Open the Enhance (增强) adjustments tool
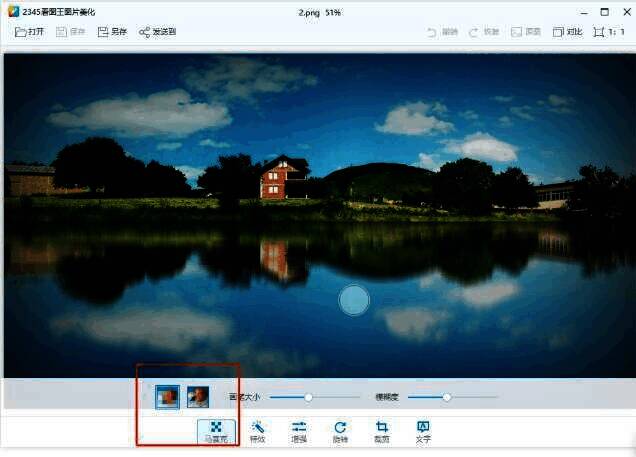The image size is (636, 457). pyautogui.click(x=298, y=431)
